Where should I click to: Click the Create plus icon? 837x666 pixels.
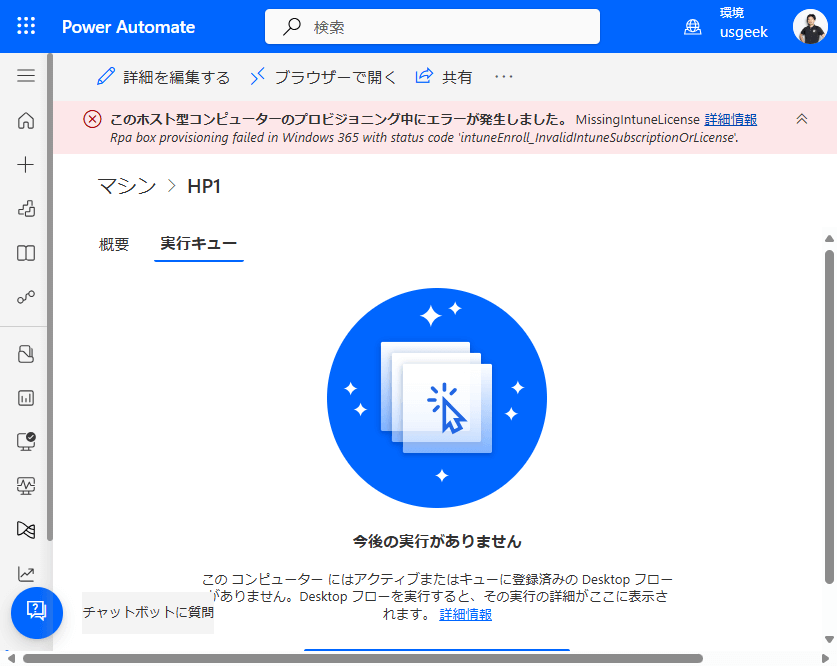[x=26, y=164]
